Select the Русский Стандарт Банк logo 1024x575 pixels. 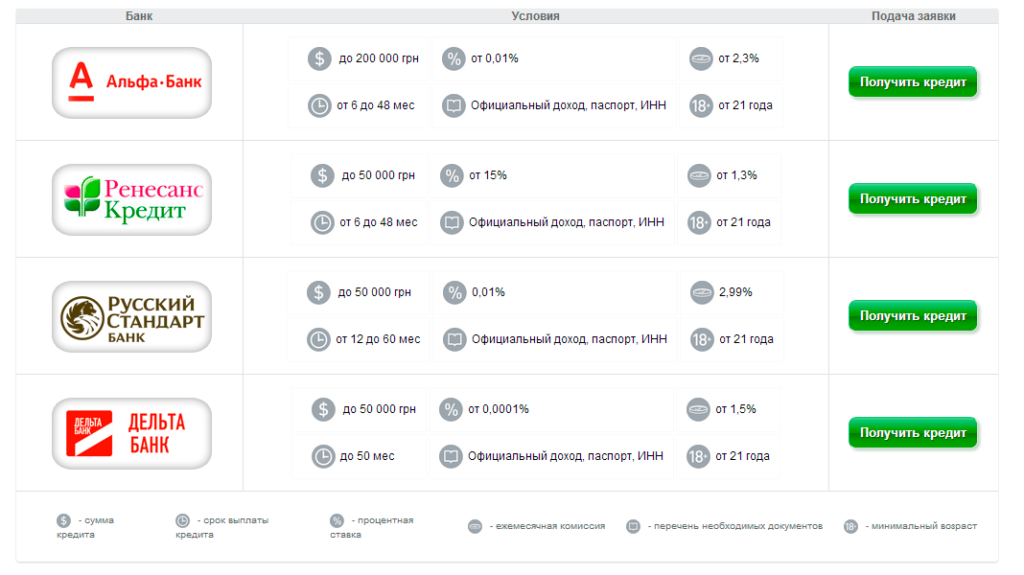point(132,316)
